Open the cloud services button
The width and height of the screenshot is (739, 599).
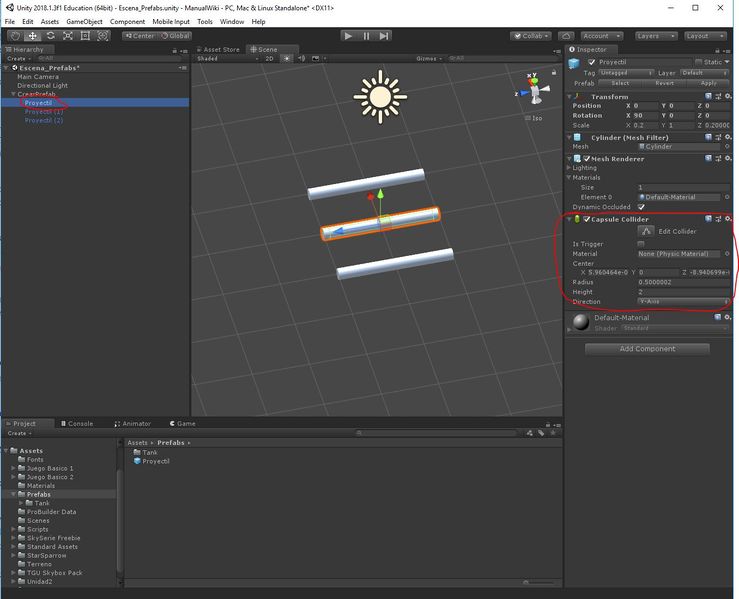pos(566,36)
